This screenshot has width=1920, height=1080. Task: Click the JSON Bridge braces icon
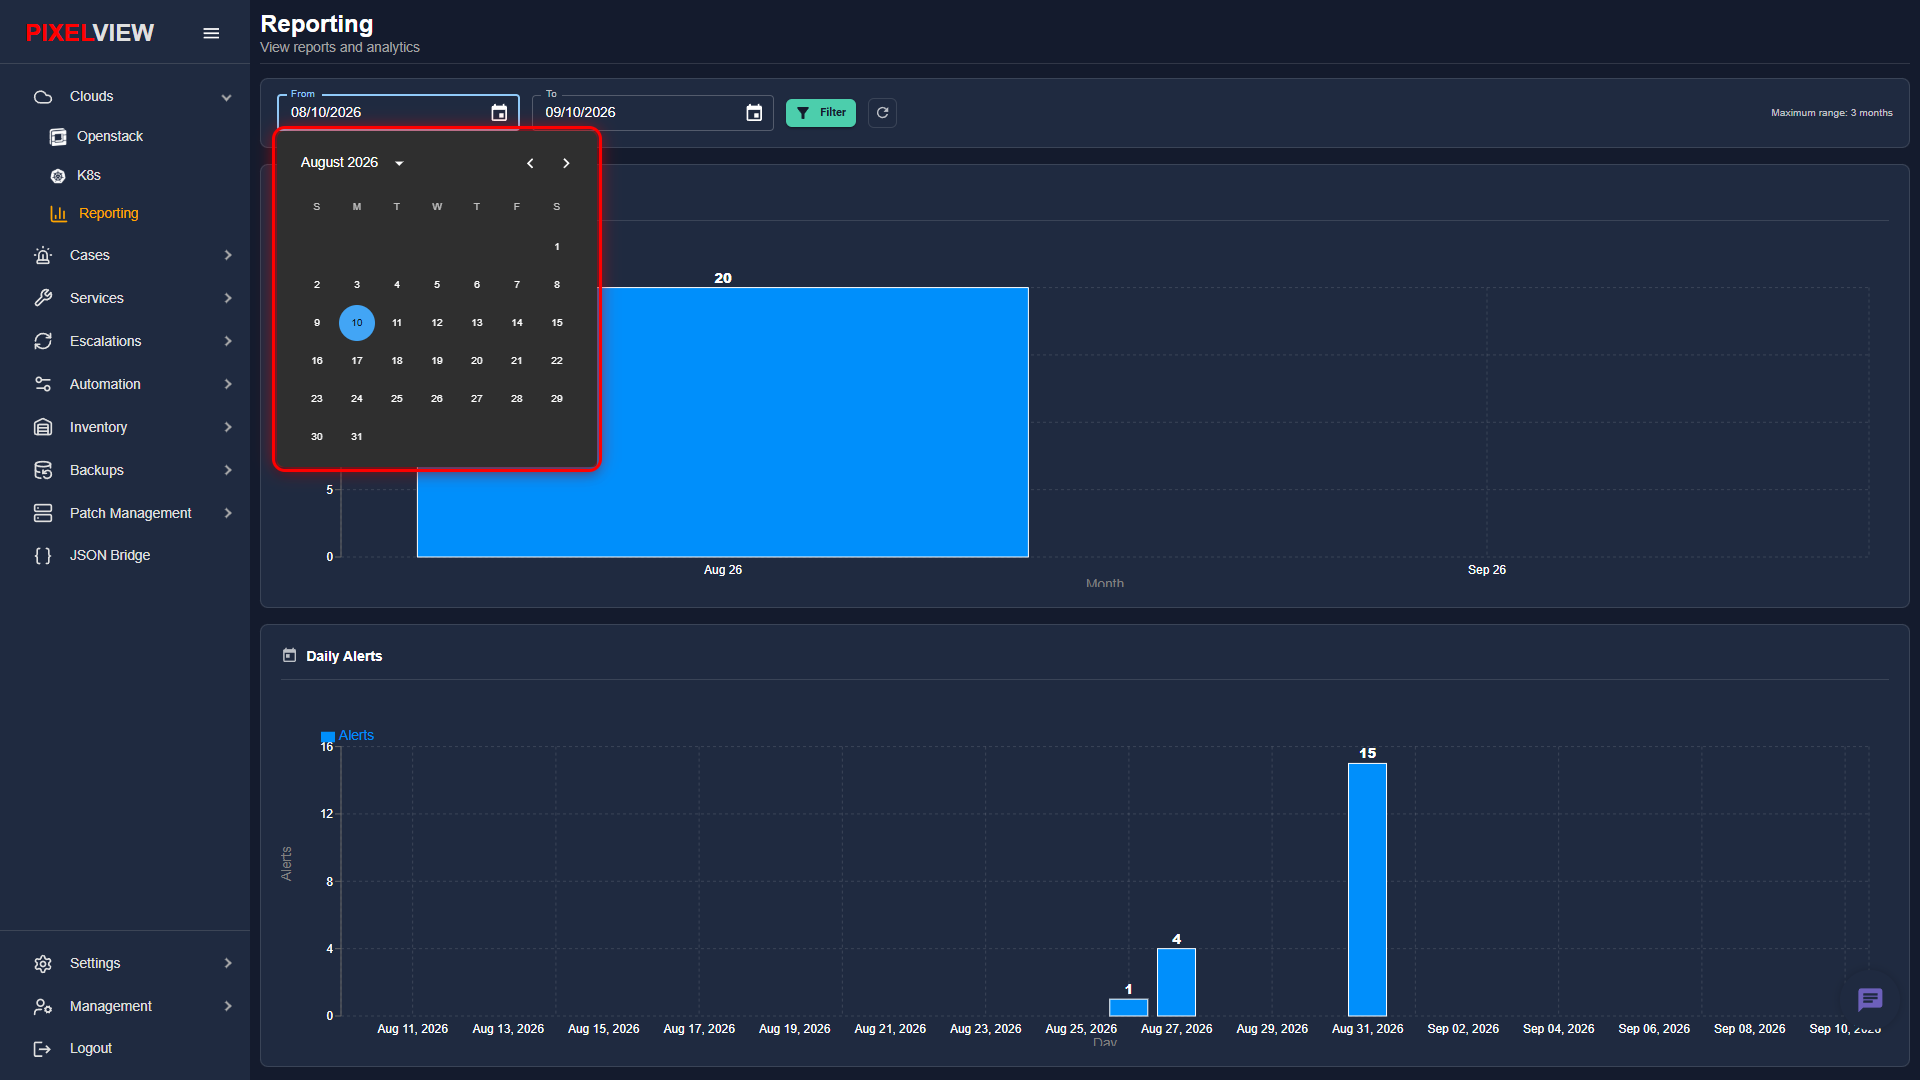43,555
